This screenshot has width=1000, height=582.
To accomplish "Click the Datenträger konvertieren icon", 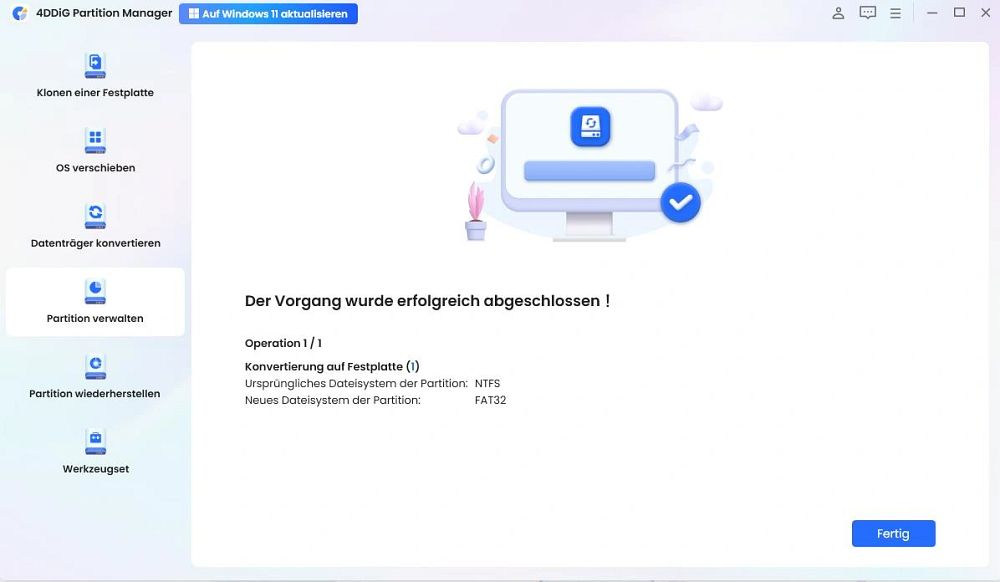I will [x=95, y=216].
